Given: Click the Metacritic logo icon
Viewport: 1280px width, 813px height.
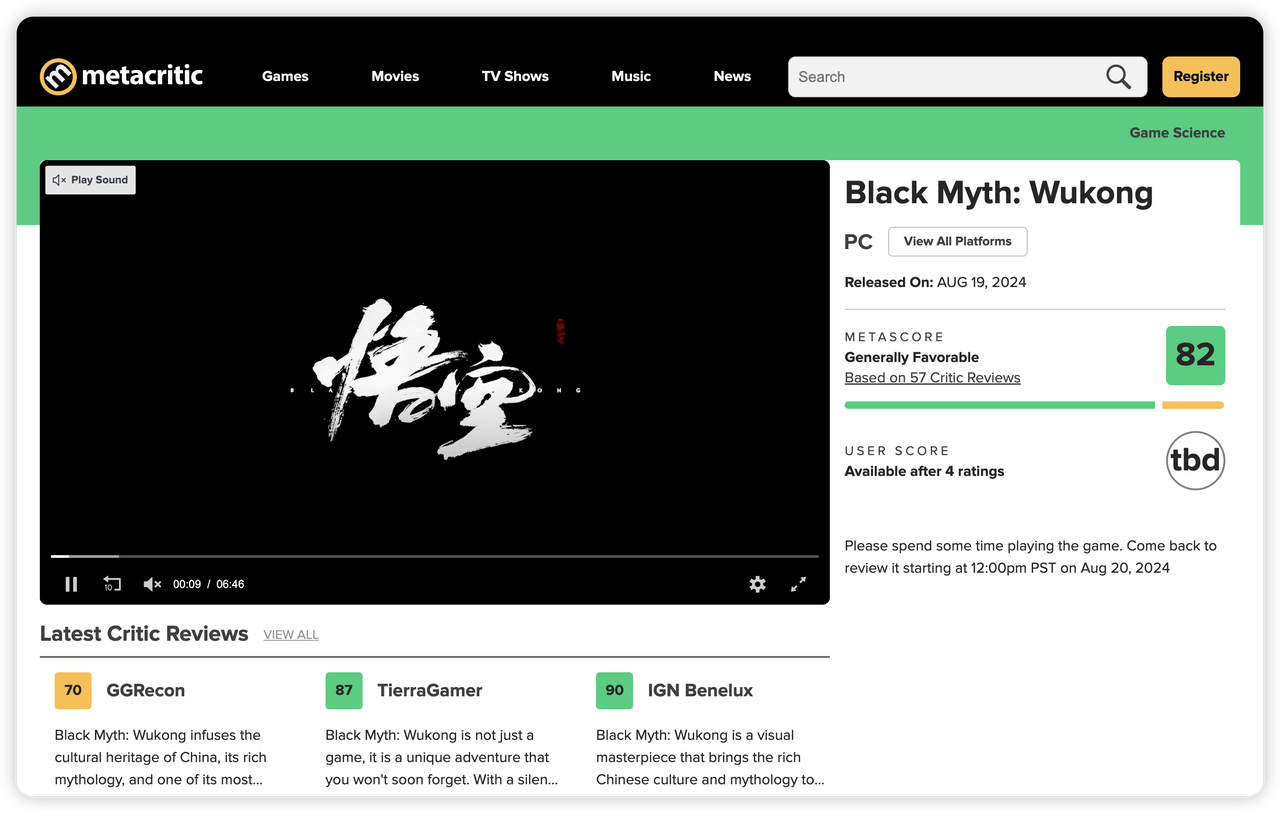Looking at the screenshot, I should pos(58,77).
